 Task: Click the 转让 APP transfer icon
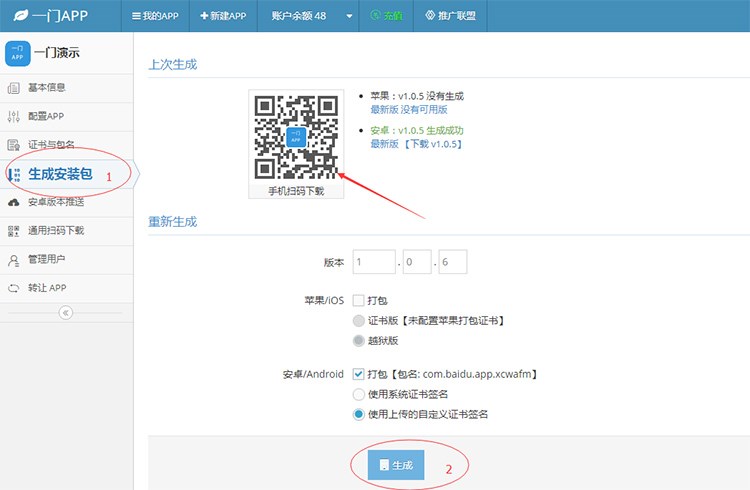[14, 288]
